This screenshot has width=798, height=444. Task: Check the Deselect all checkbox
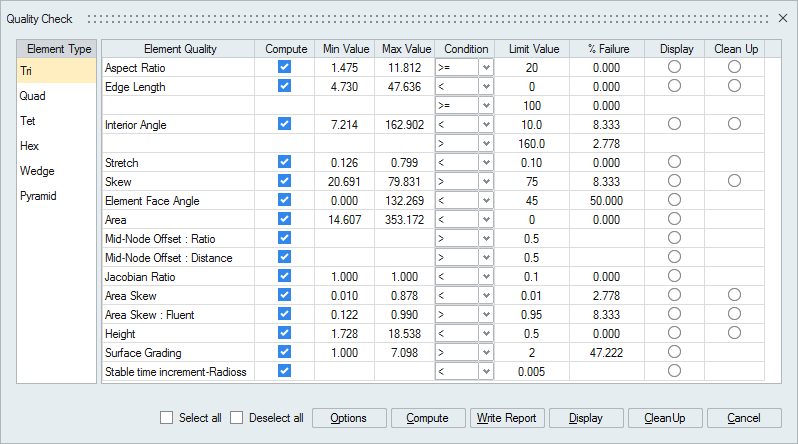pos(237,418)
